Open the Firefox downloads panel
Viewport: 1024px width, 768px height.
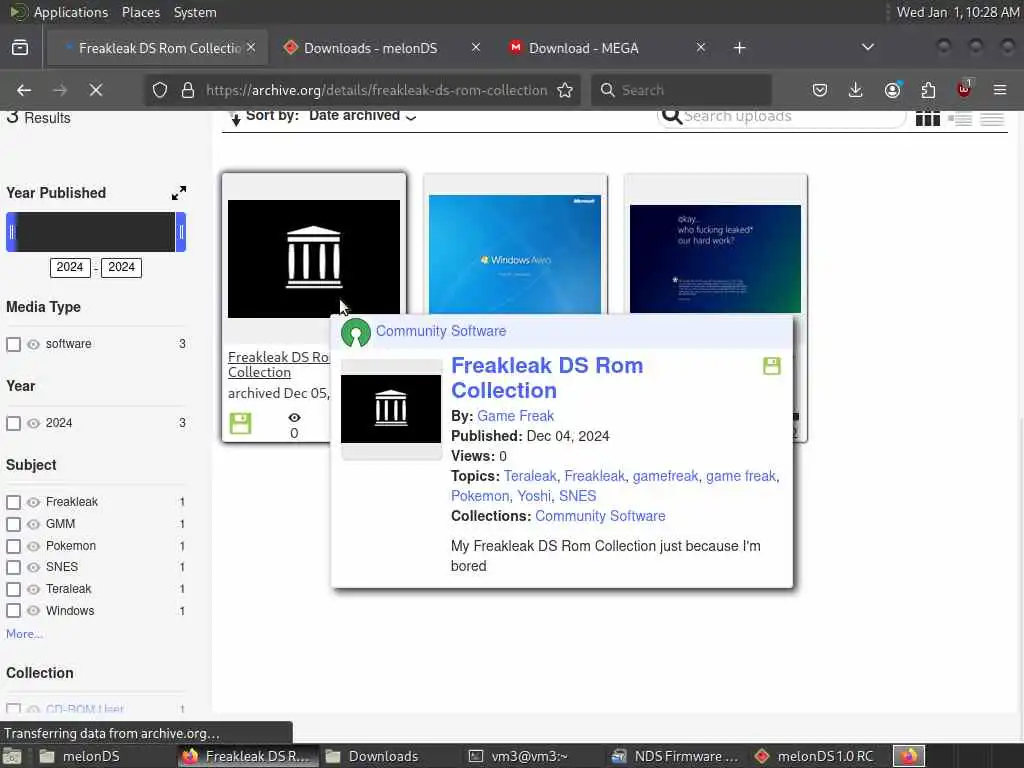pos(856,90)
